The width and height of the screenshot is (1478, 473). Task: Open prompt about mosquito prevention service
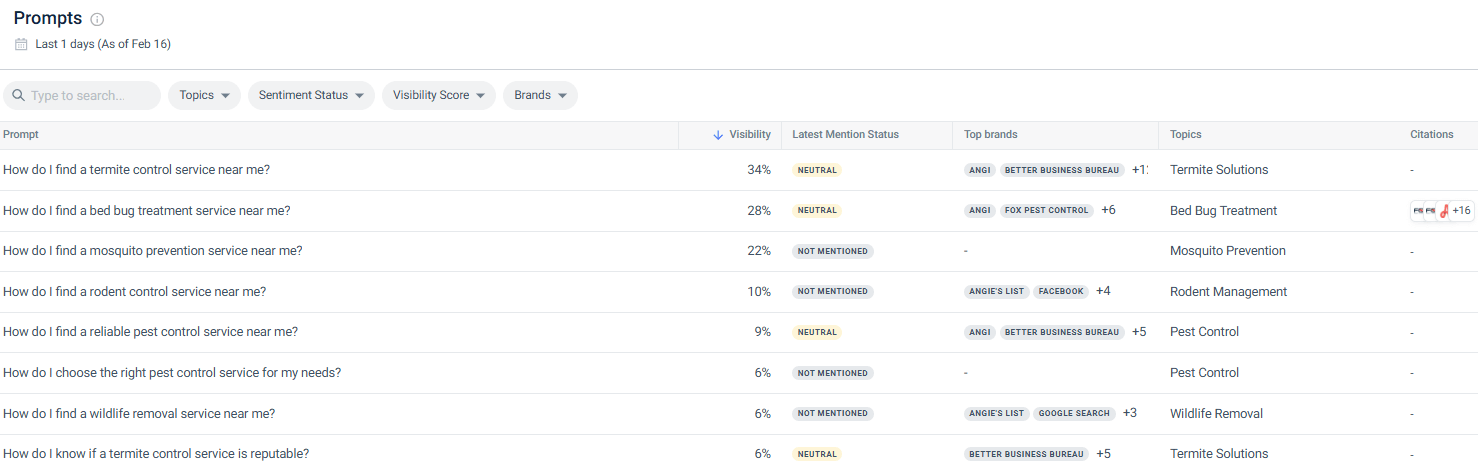153,251
